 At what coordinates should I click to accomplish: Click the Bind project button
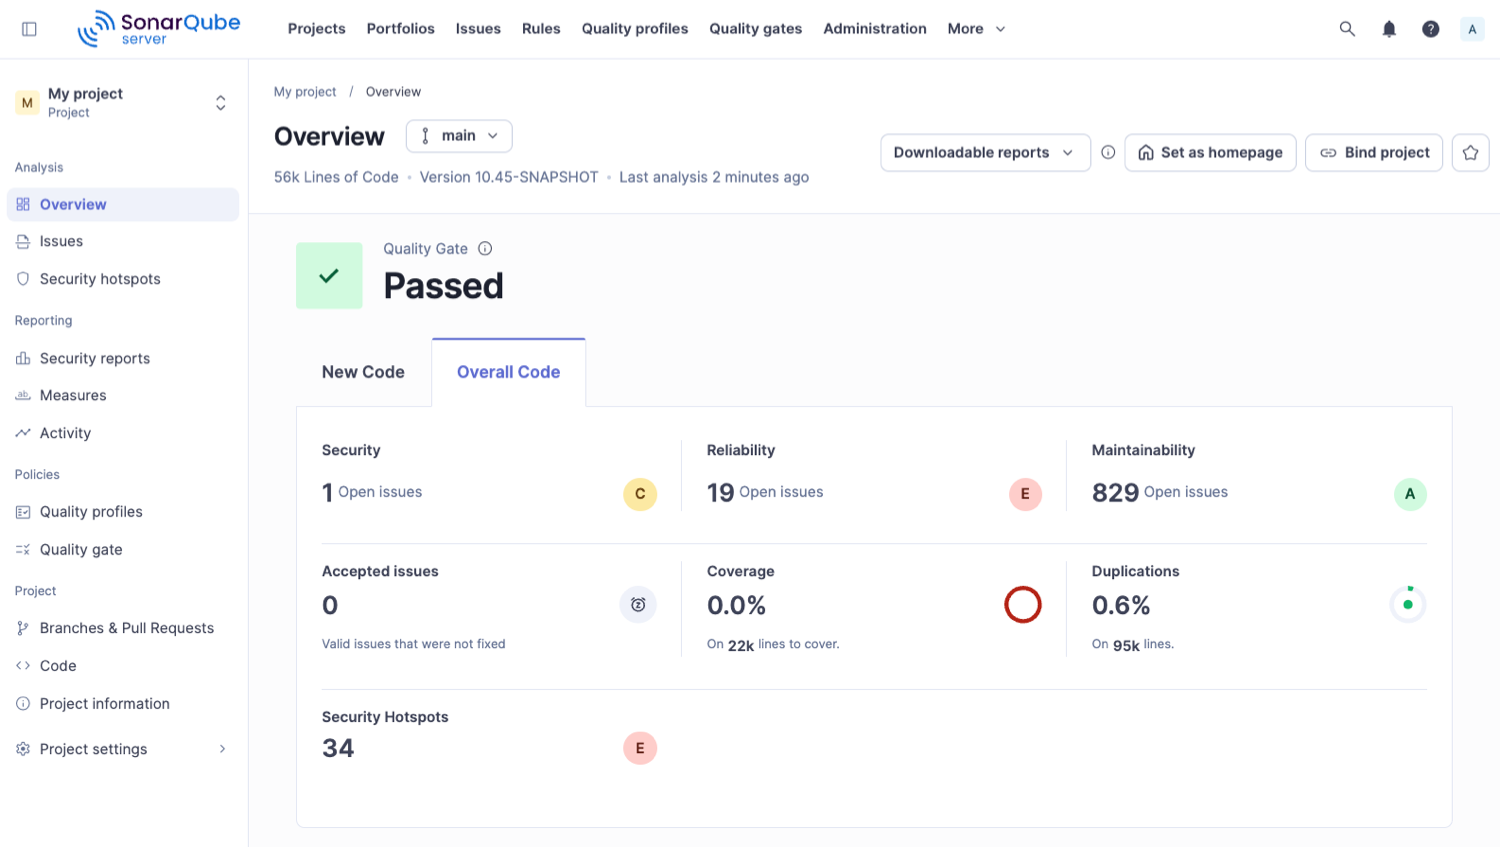point(1373,152)
